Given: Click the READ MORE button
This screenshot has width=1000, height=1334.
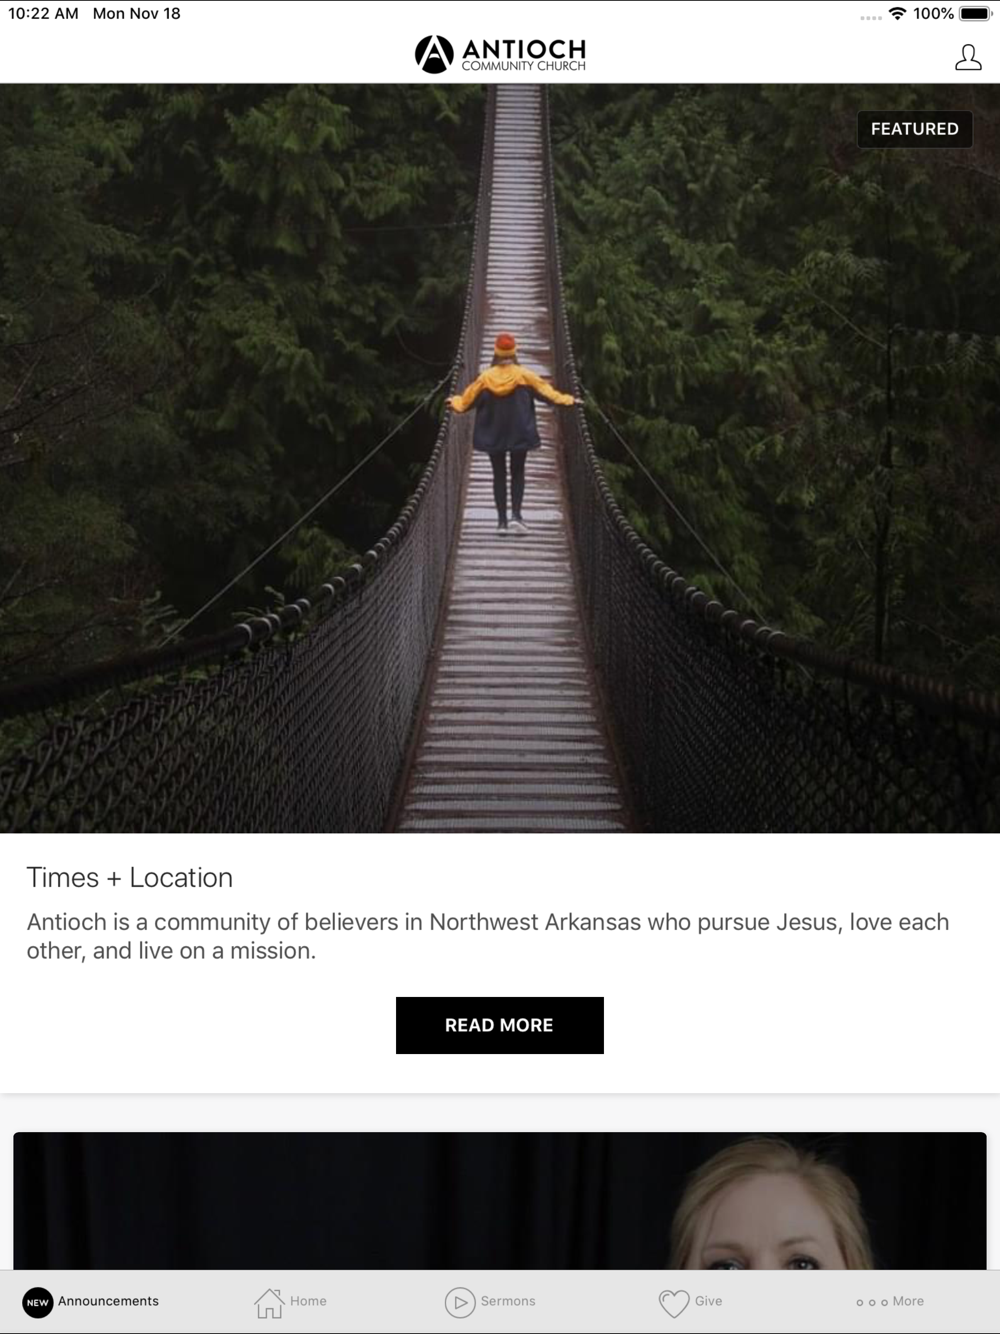Looking at the screenshot, I should pos(500,1025).
